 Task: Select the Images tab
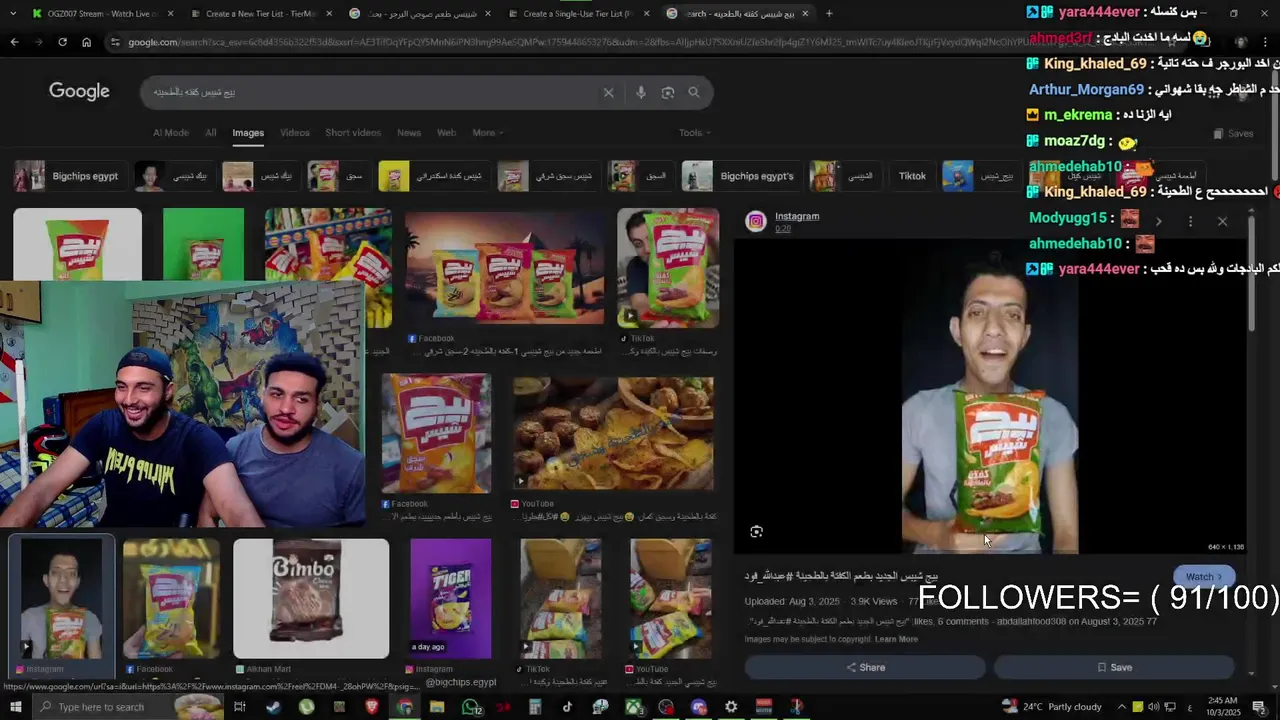[x=248, y=133]
